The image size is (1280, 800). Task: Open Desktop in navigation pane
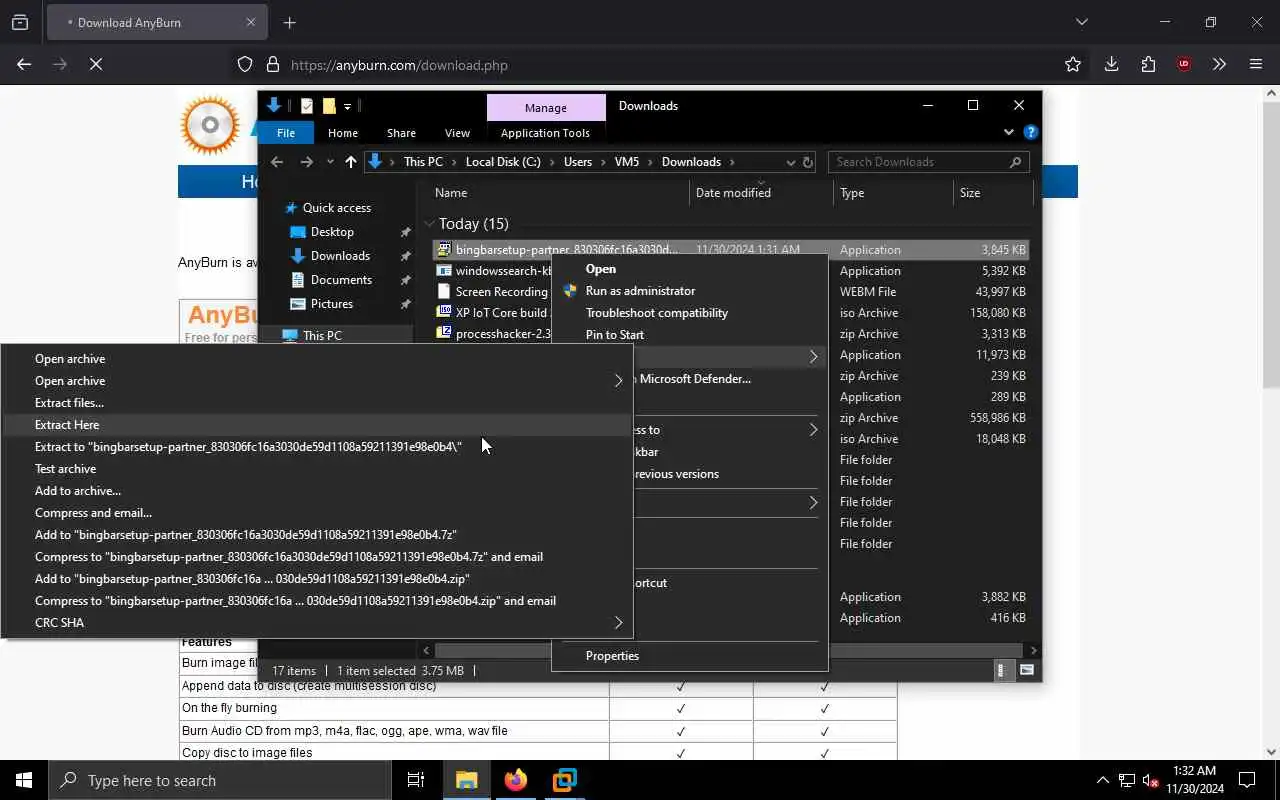[332, 232]
